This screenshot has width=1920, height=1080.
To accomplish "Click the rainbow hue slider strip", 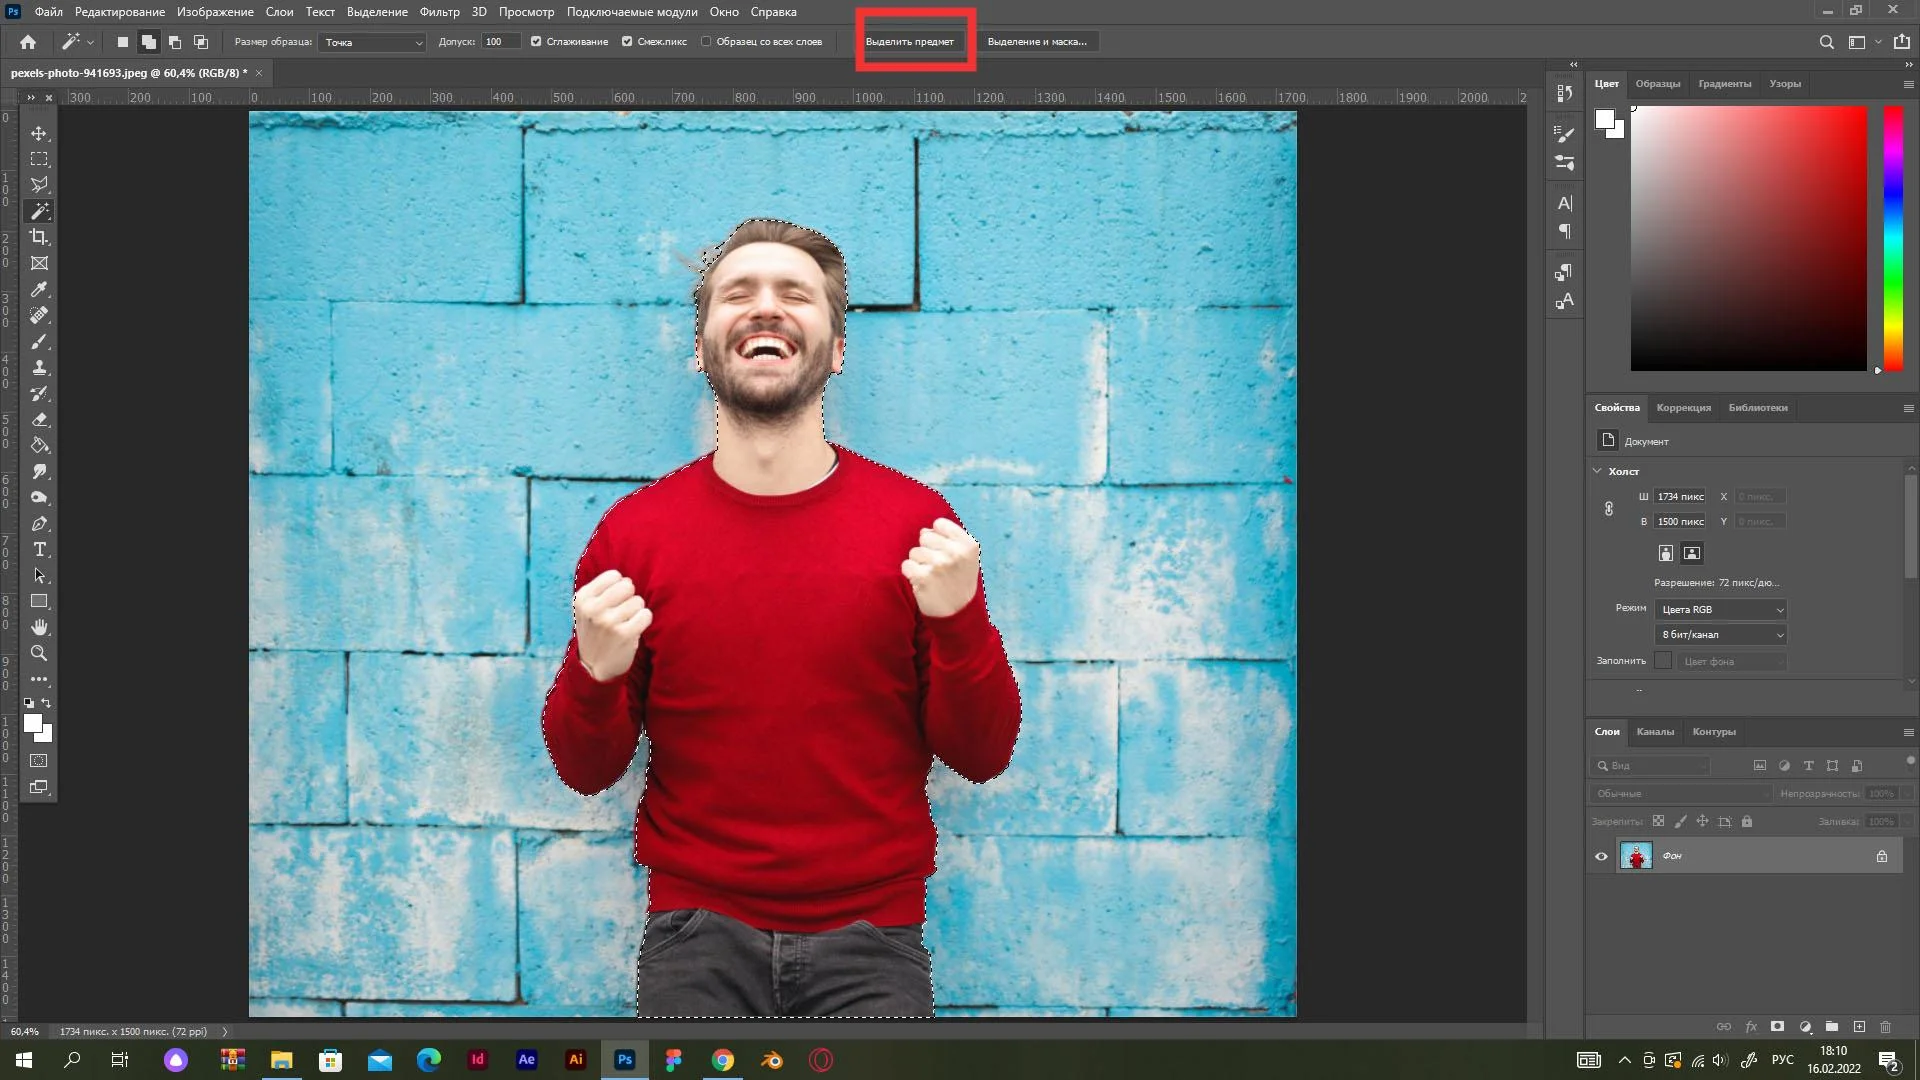I will [x=1893, y=238].
